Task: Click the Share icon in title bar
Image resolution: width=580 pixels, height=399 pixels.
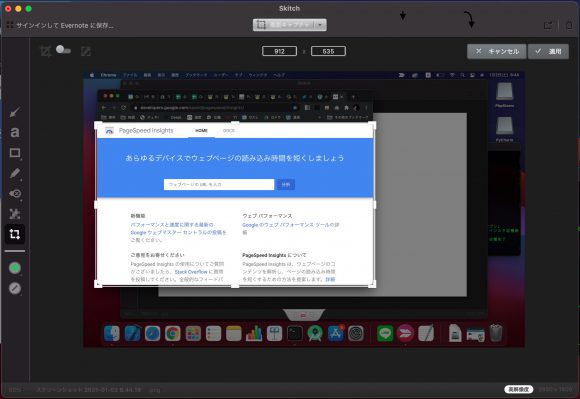Action: 548,25
